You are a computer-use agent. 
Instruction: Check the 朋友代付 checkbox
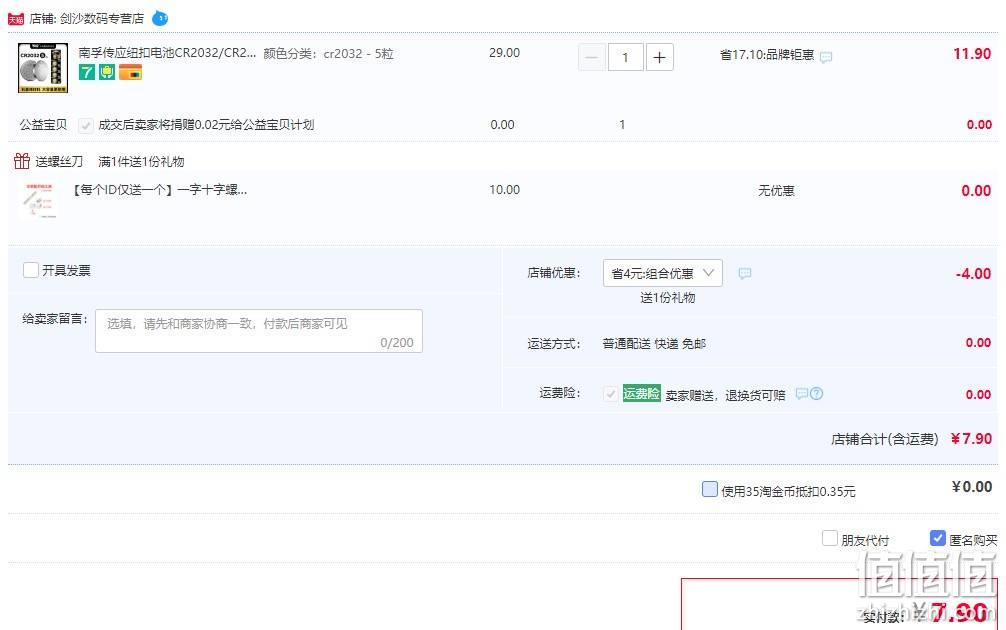click(x=830, y=538)
